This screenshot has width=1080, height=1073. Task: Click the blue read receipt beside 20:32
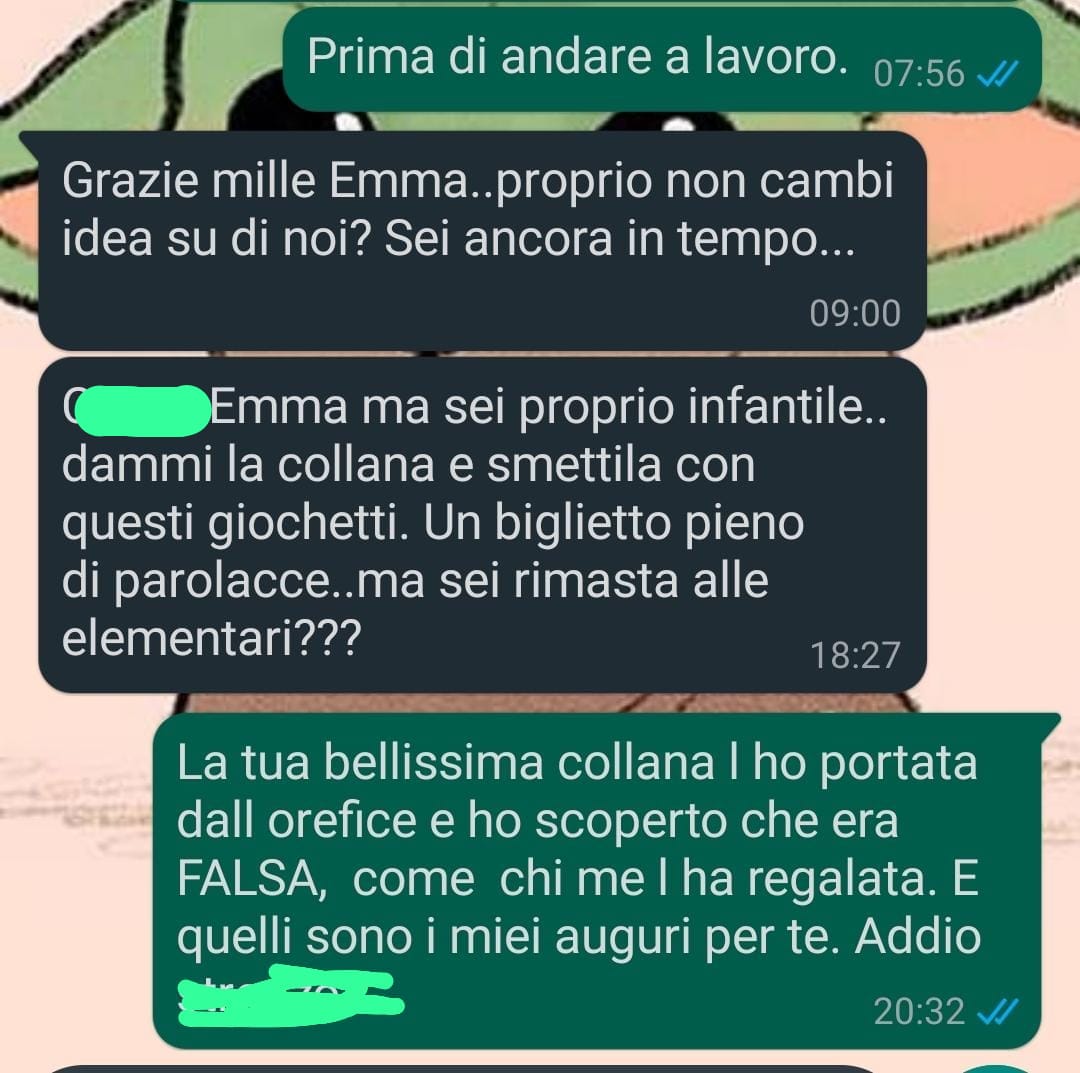[x=997, y=1012]
